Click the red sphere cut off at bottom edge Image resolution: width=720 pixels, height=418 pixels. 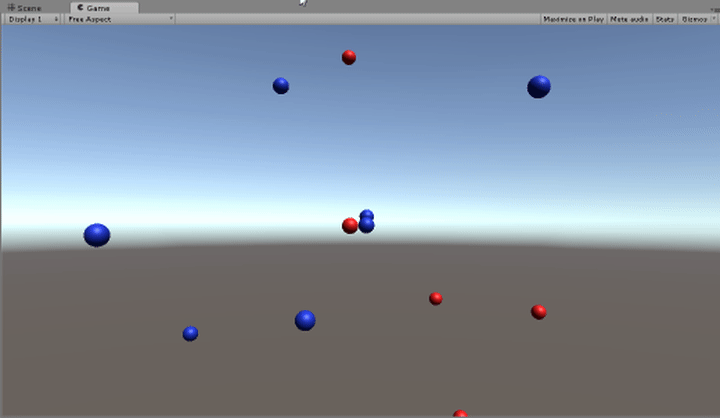click(x=460, y=414)
